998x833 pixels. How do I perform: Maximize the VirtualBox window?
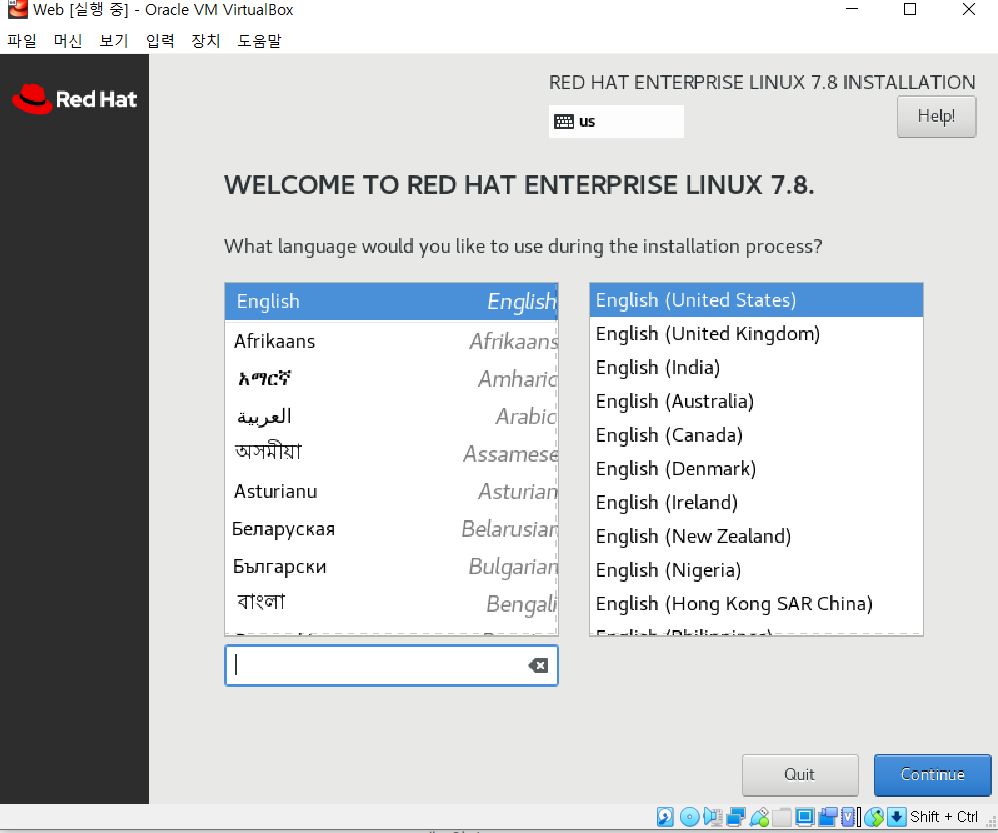click(910, 10)
